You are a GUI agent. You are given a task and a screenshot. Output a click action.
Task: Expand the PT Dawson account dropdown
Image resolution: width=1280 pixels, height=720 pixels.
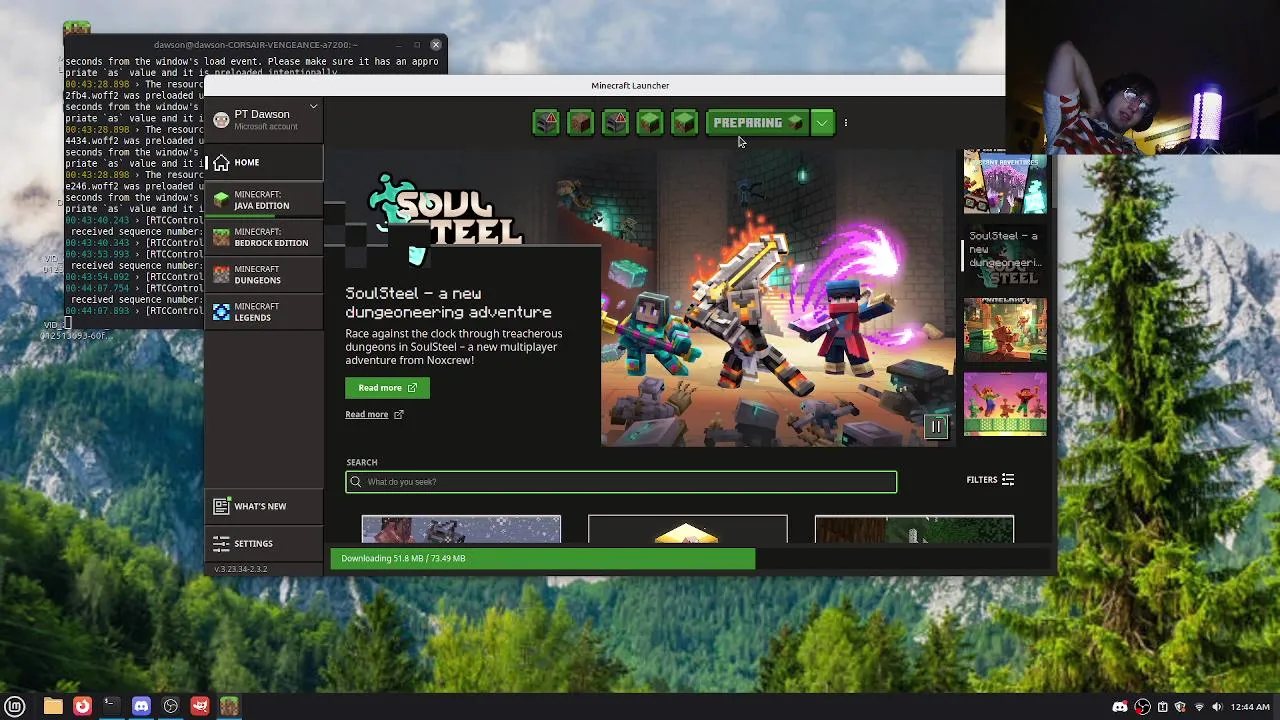[313, 106]
